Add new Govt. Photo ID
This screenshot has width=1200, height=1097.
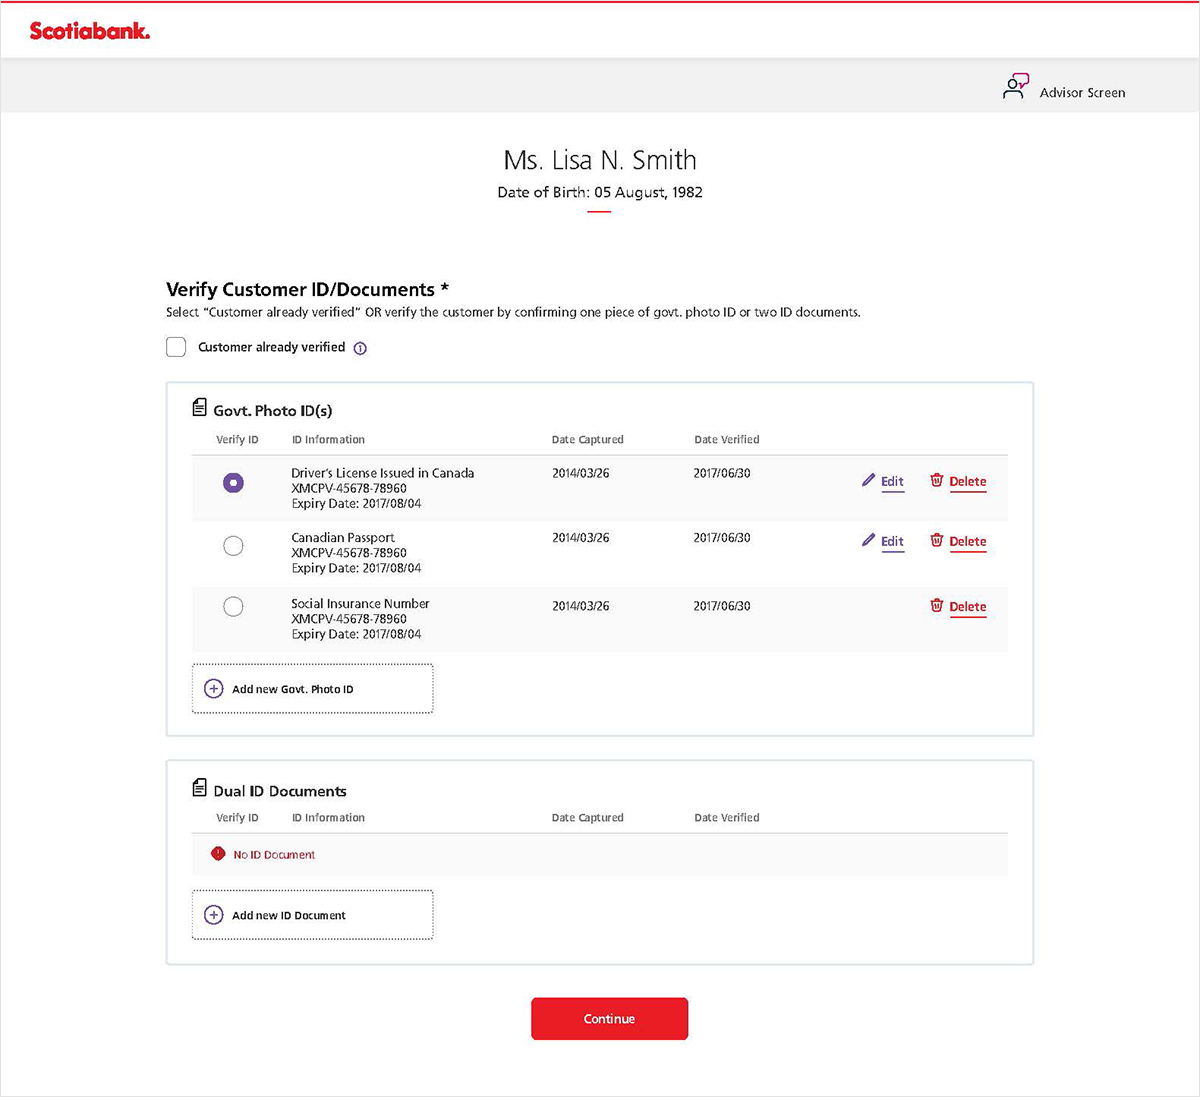click(312, 689)
